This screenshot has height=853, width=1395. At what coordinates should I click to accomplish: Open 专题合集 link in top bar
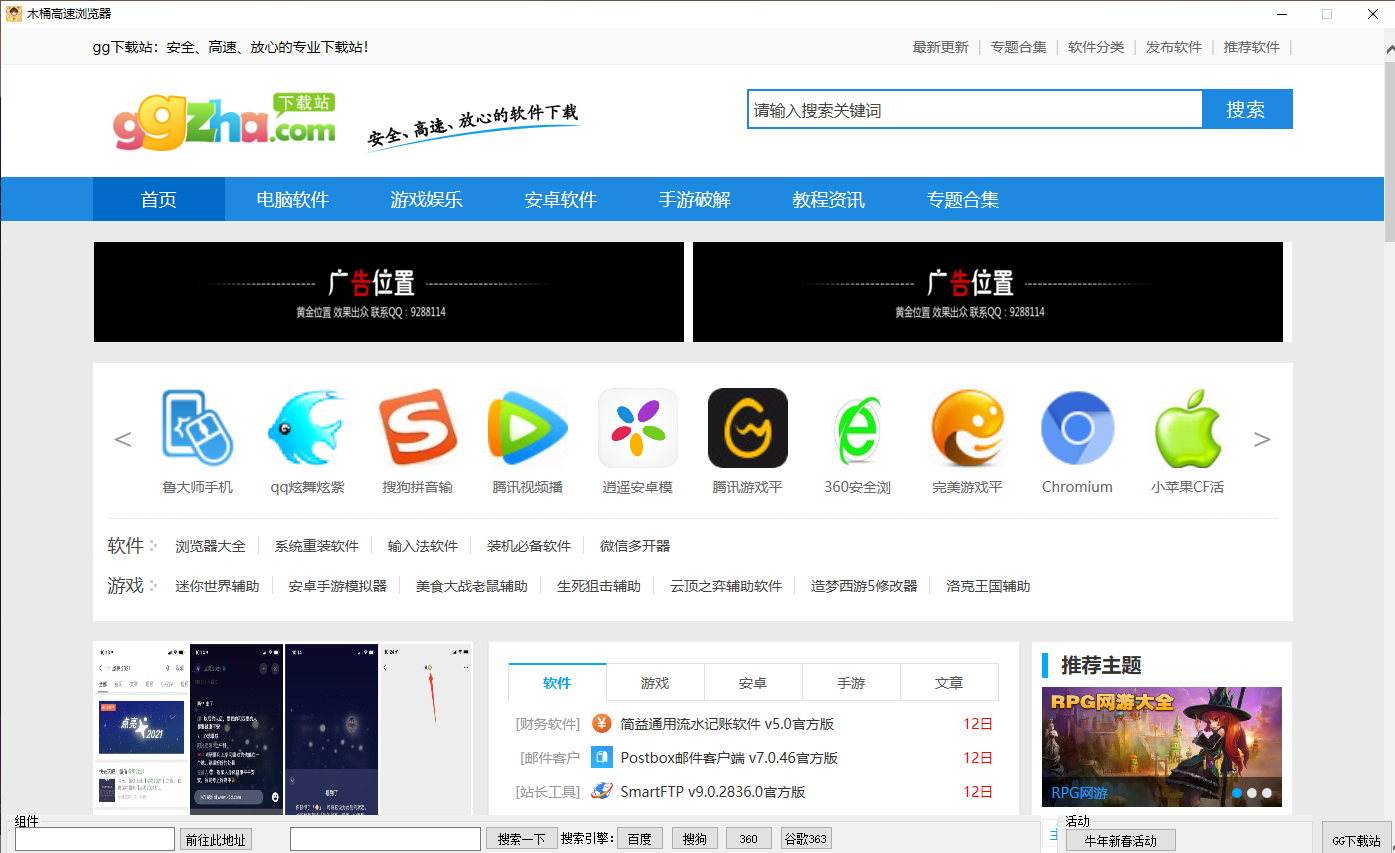click(x=1019, y=47)
